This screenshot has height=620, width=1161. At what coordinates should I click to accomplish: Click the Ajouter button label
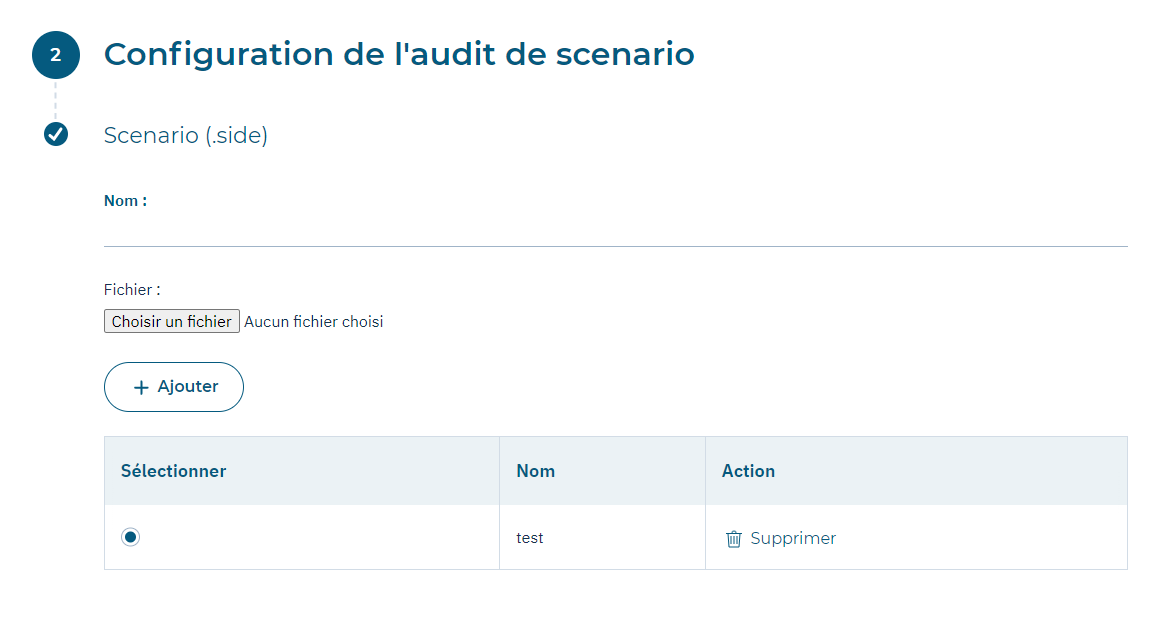point(188,387)
